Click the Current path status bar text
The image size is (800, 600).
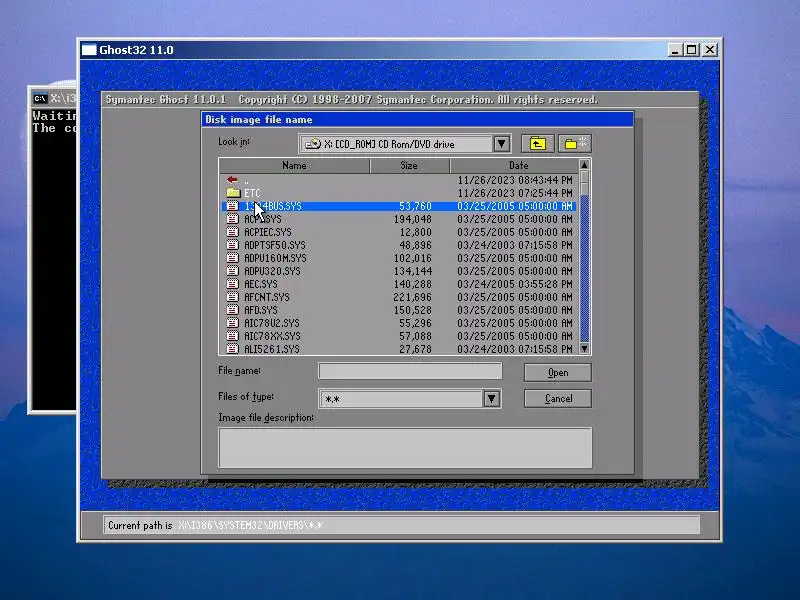[215, 525]
